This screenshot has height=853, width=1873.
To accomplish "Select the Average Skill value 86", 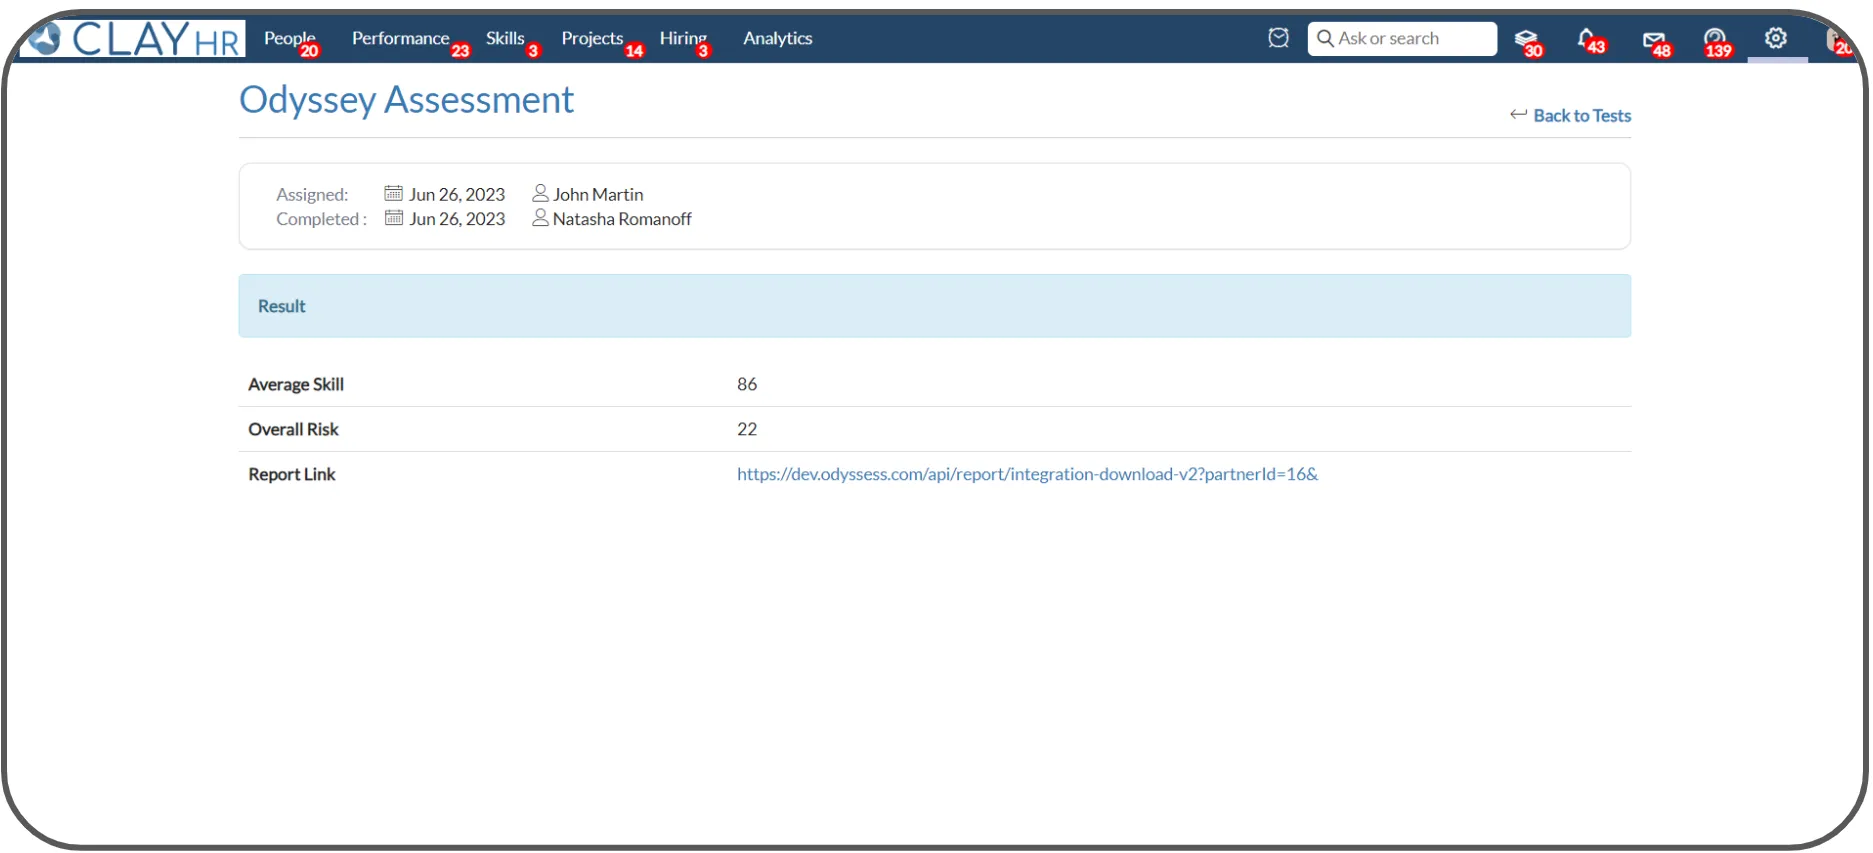I will (x=747, y=384).
